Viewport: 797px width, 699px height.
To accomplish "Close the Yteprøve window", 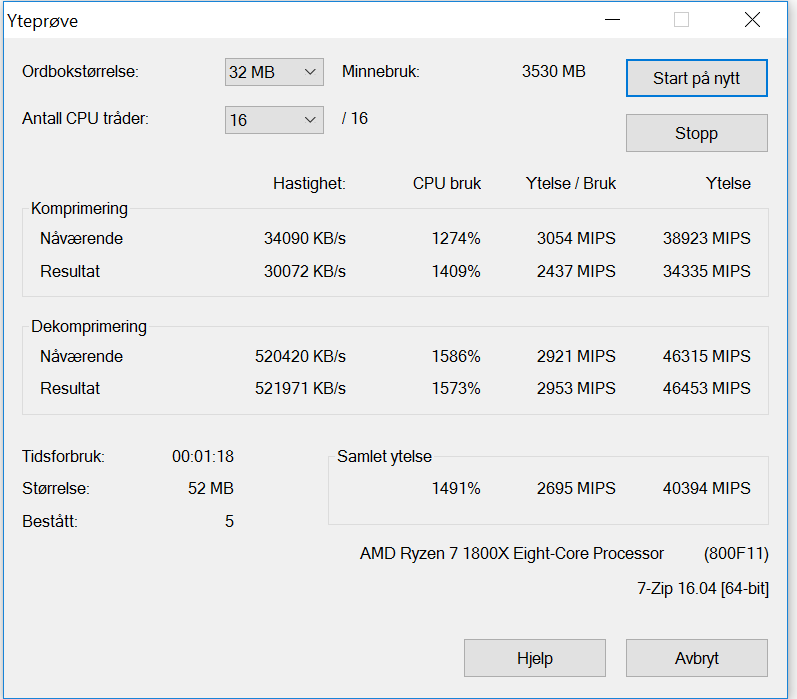I will 752,20.
